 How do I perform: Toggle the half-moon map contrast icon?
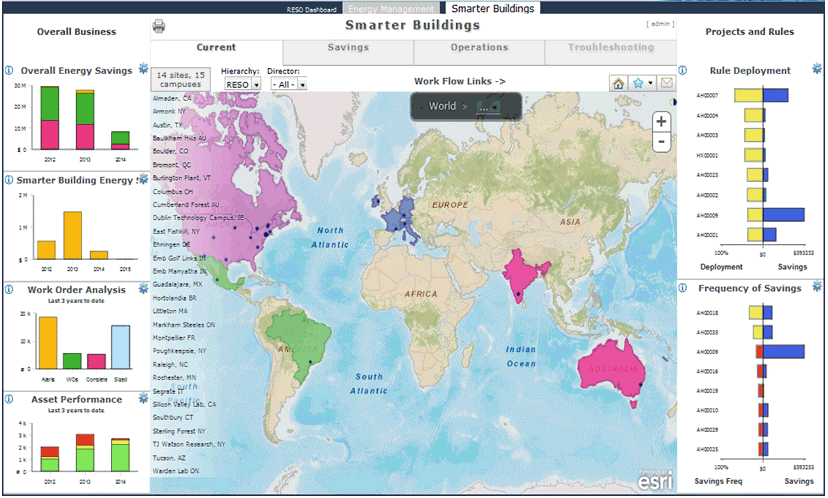tap(673, 101)
